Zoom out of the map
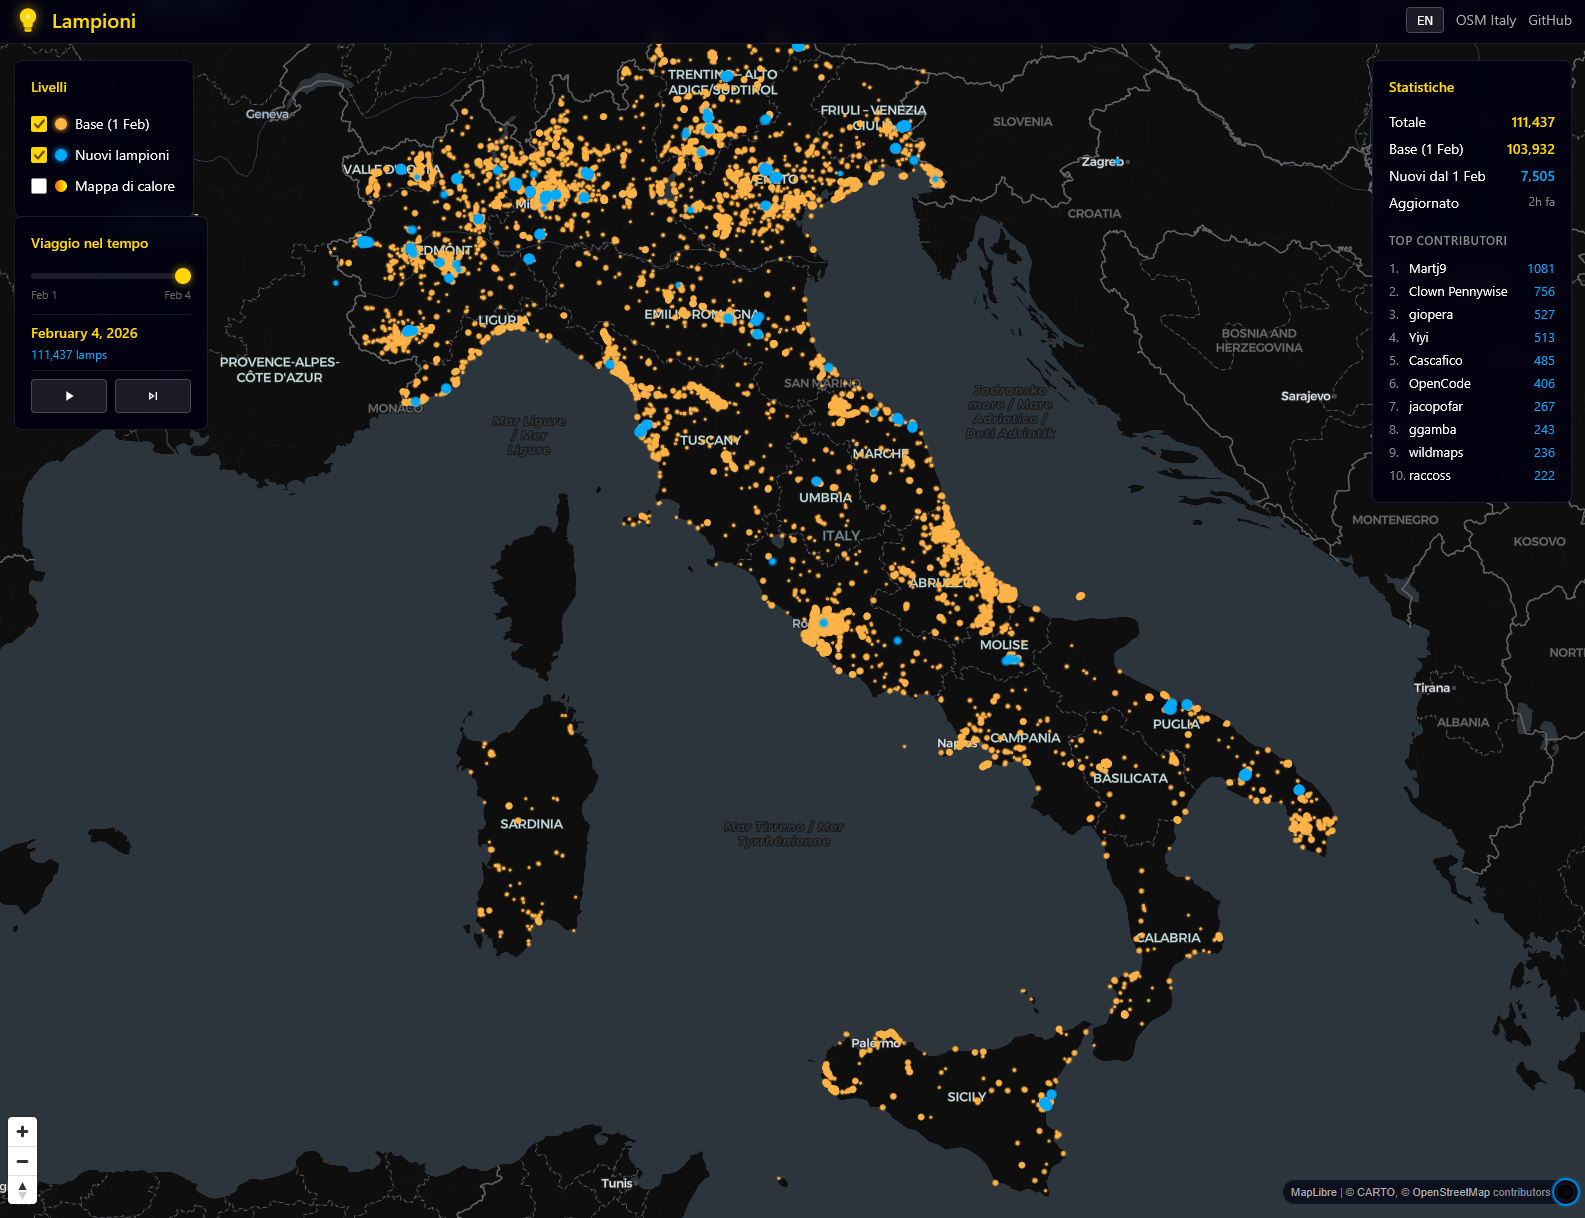Image resolution: width=1585 pixels, height=1218 pixels. [22, 1161]
